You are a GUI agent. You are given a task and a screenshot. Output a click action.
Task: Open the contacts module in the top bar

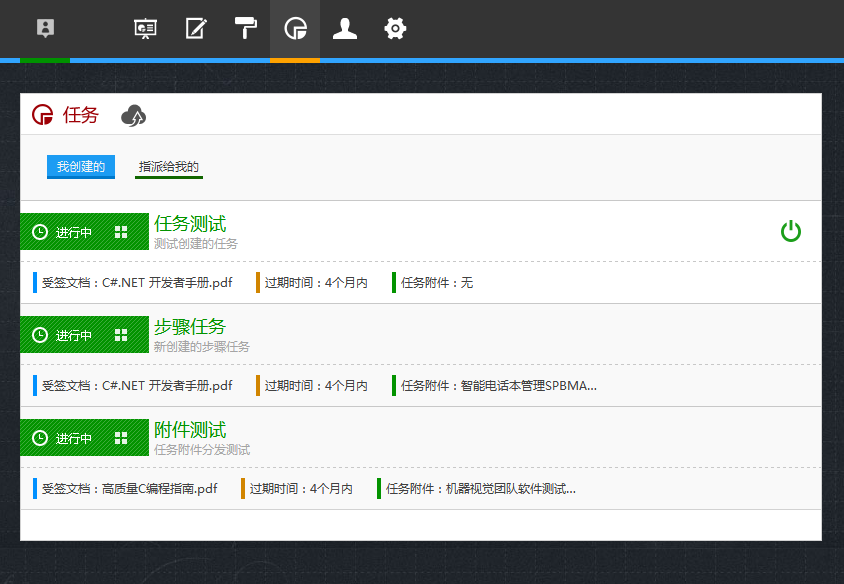[x=45, y=28]
